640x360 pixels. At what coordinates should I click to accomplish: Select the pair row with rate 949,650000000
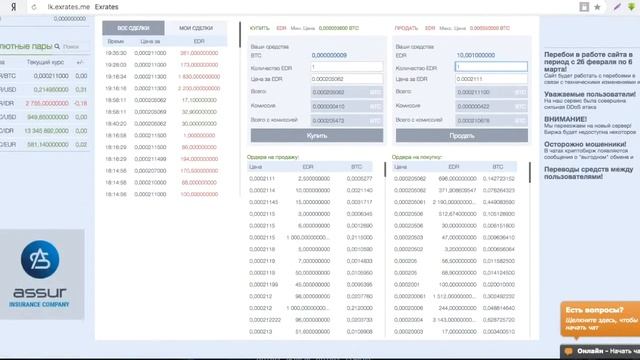coord(44,117)
